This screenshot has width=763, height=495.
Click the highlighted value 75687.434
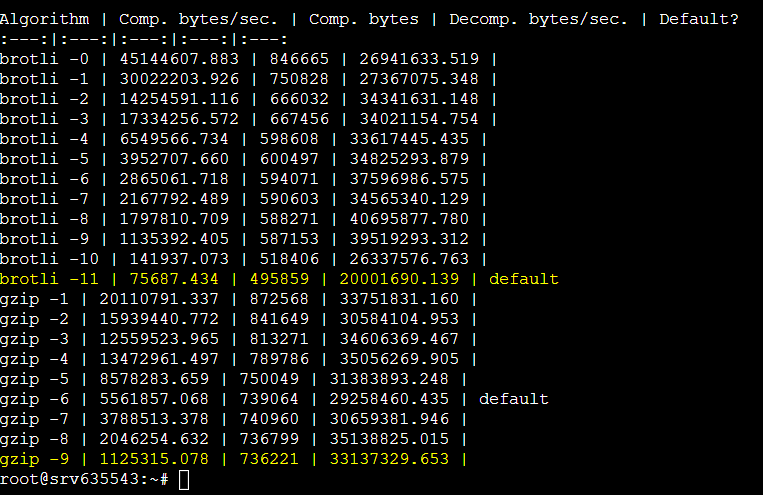tap(174, 279)
